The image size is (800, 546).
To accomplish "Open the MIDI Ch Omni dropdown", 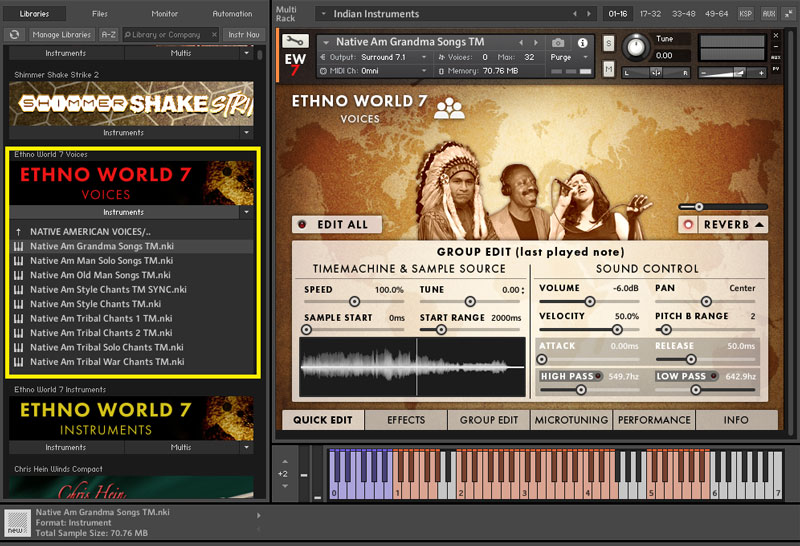I will pos(423,71).
